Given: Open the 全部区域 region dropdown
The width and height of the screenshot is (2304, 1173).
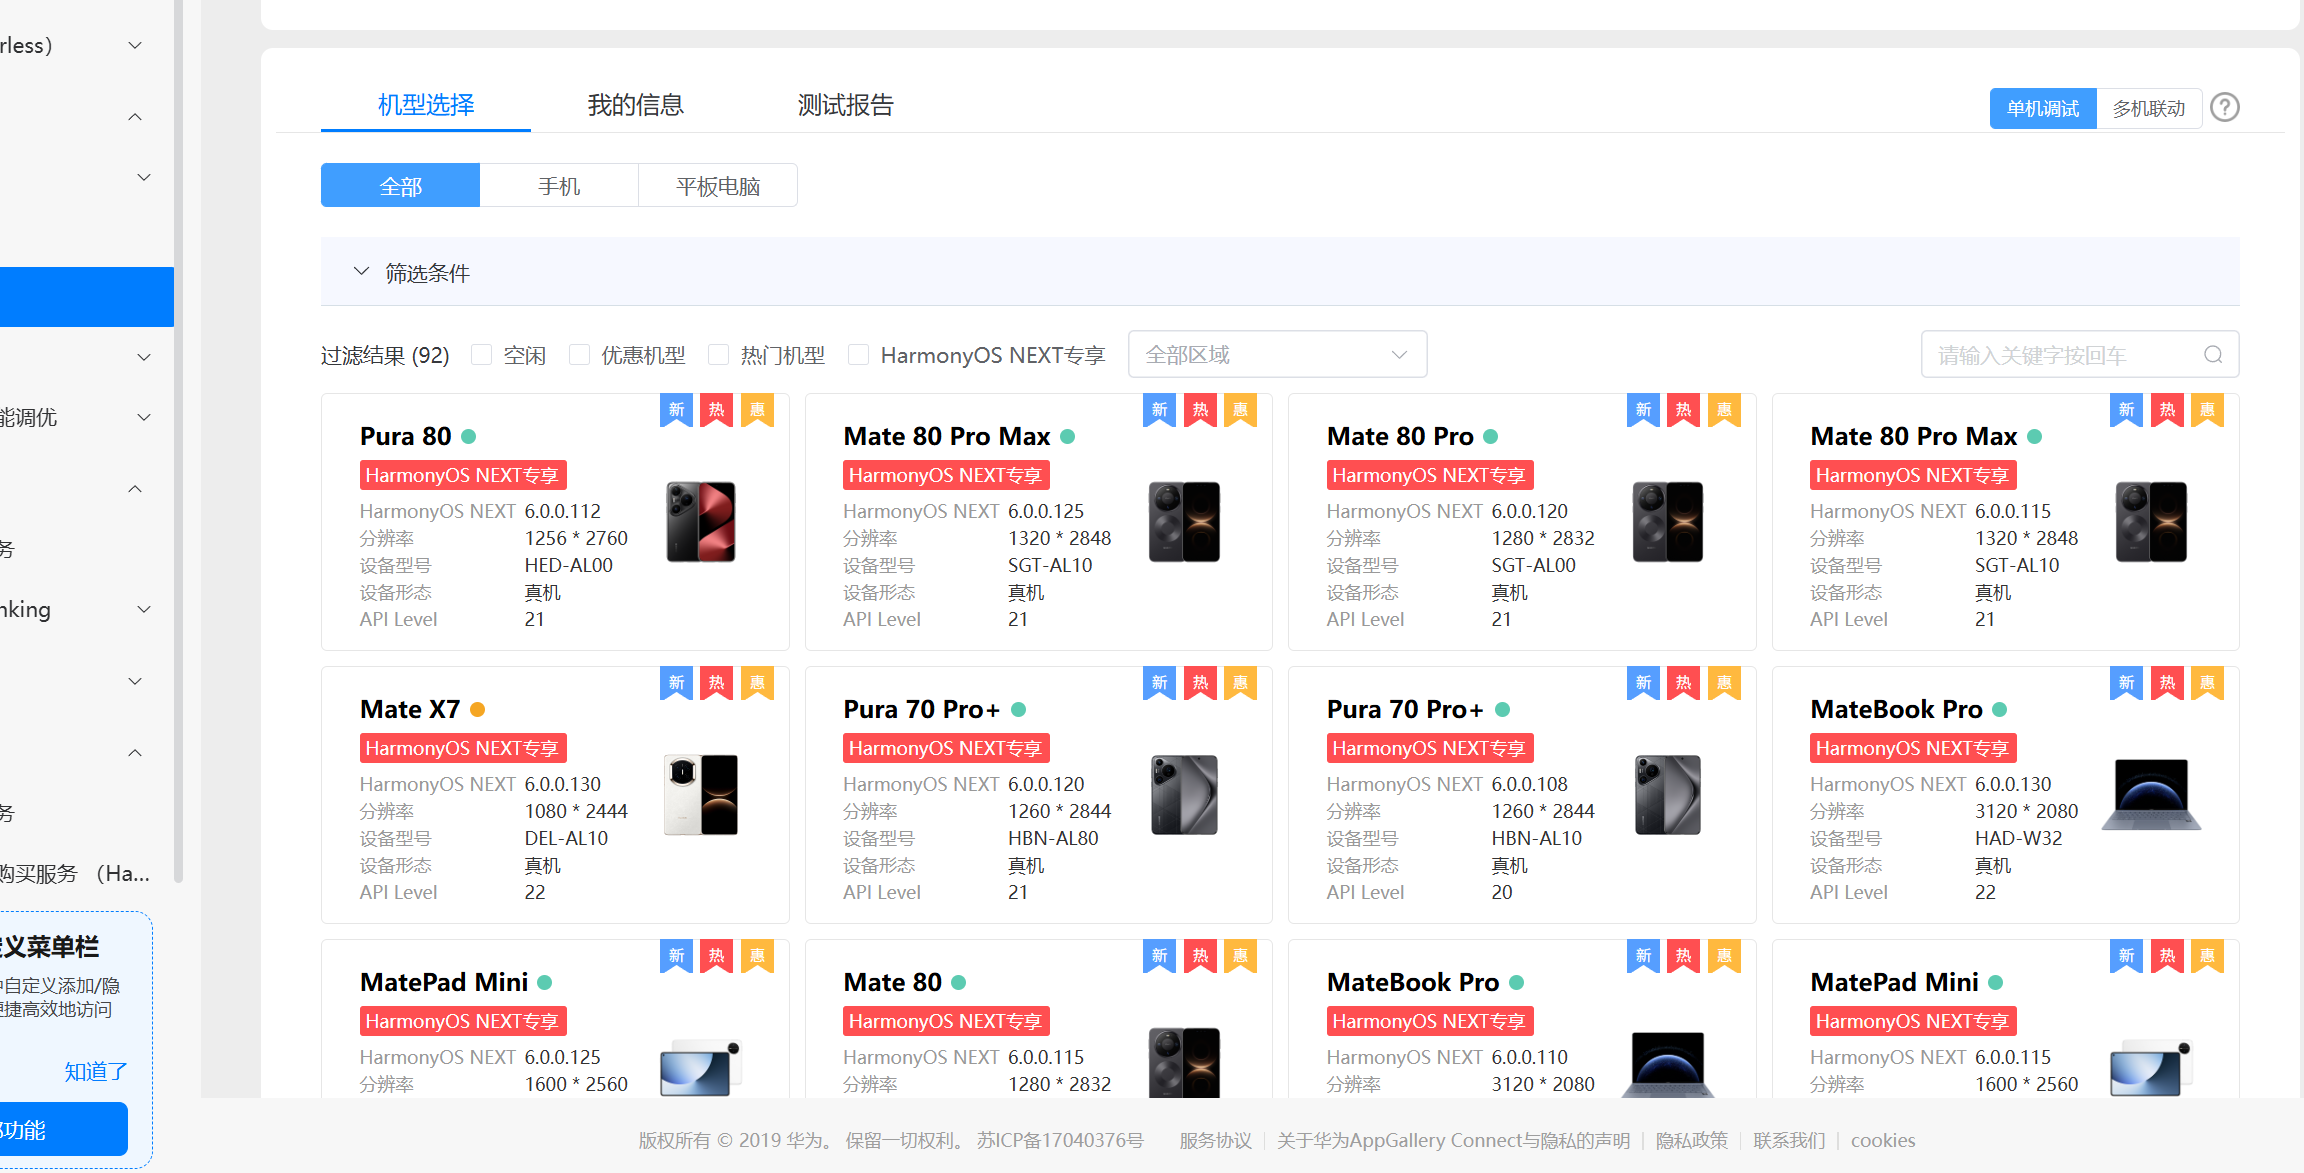Looking at the screenshot, I should (x=1276, y=355).
